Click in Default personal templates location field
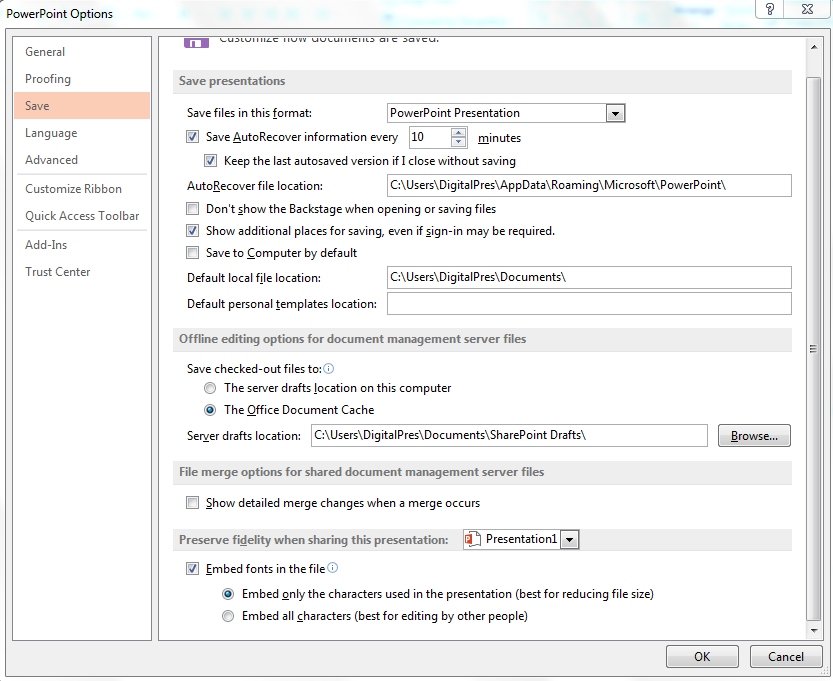The height and width of the screenshot is (681, 833). point(588,304)
